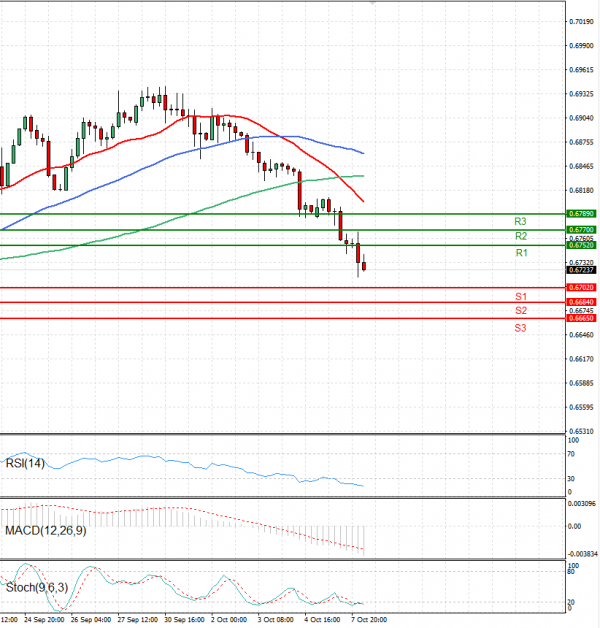Click the 0.65595 price axis value
The image size is (600, 628).
pyautogui.click(x=581, y=407)
